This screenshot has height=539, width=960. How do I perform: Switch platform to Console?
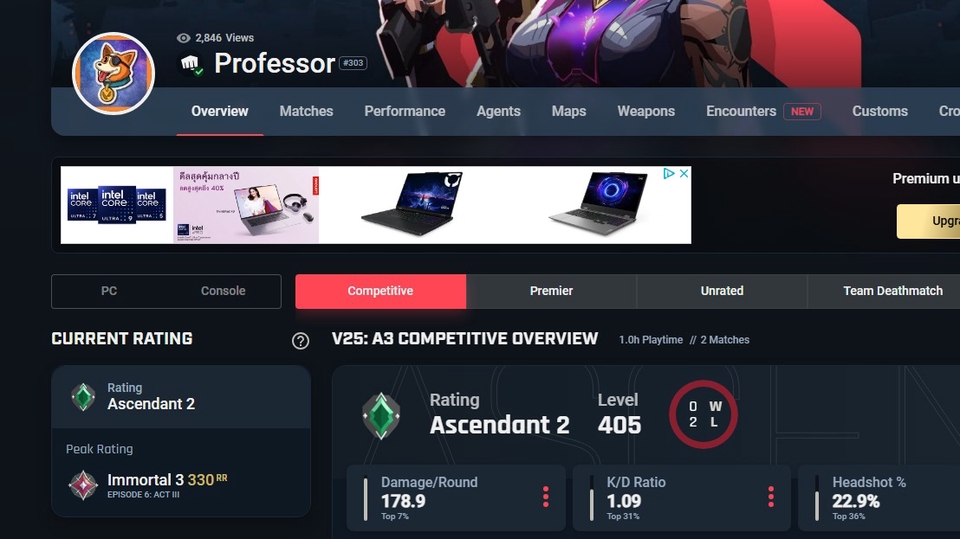[223, 291]
